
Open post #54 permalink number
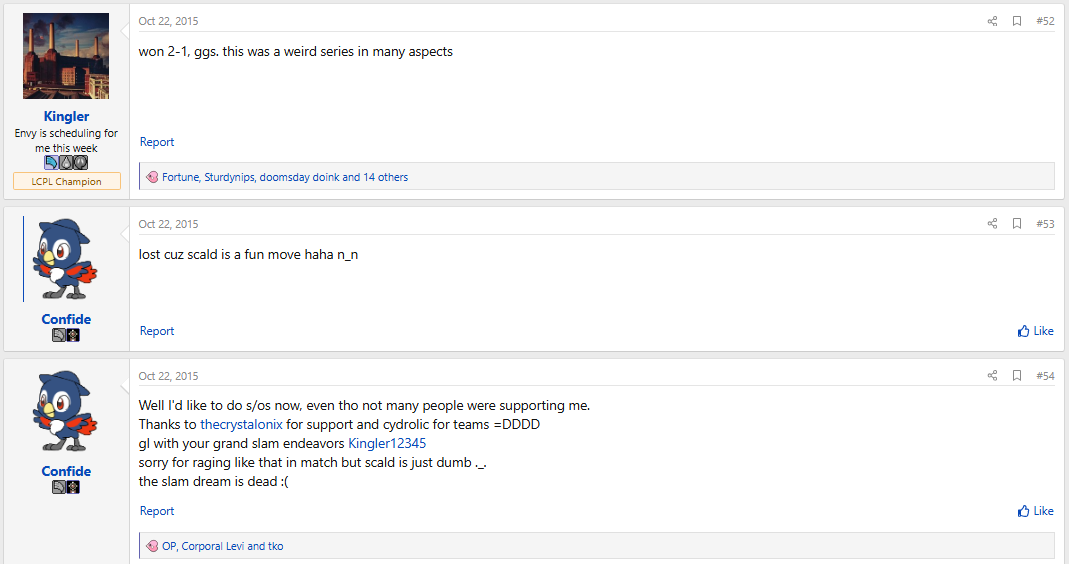(x=1045, y=376)
